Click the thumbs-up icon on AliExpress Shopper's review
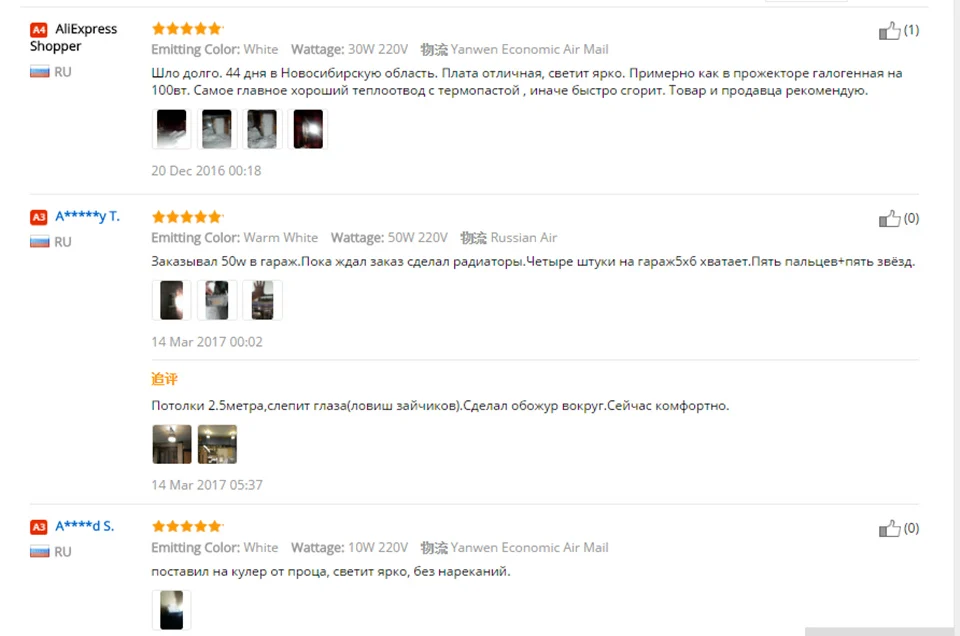Viewport: 960px width, 636px height. [x=890, y=31]
